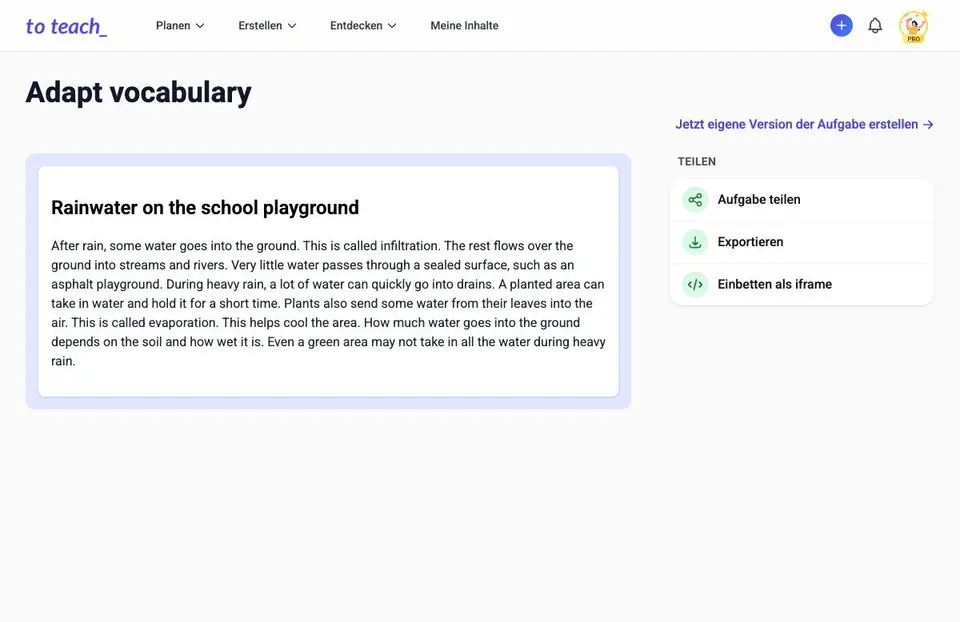The image size is (960, 622).
Task: Click the to teach_ logo
Action: click(66, 26)
